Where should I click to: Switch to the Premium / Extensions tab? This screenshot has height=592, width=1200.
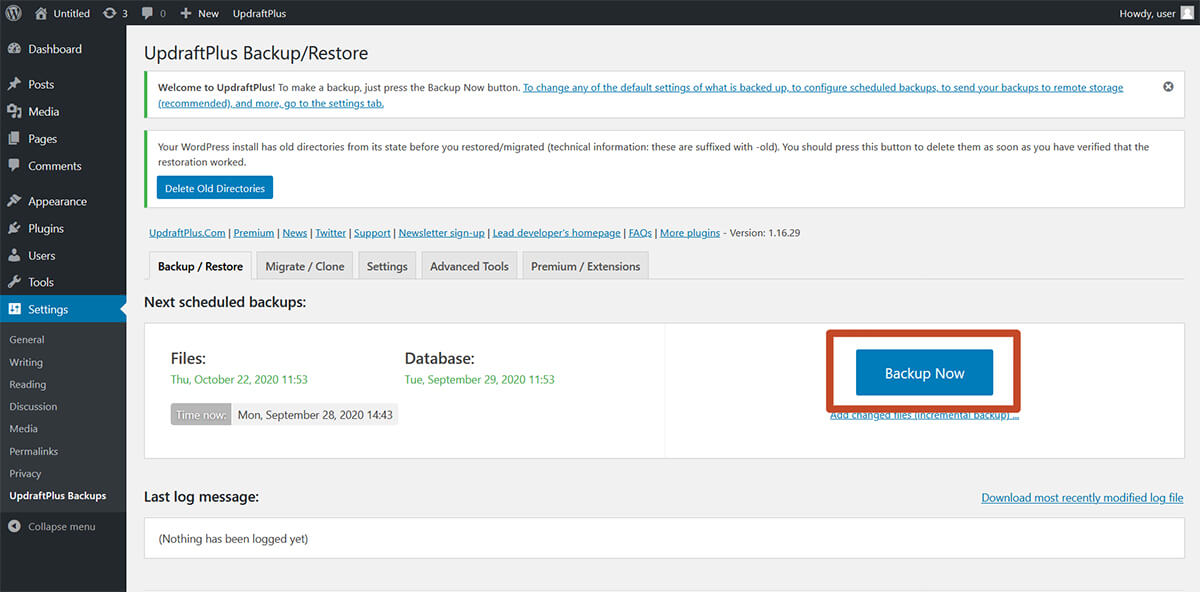point(585,266)
